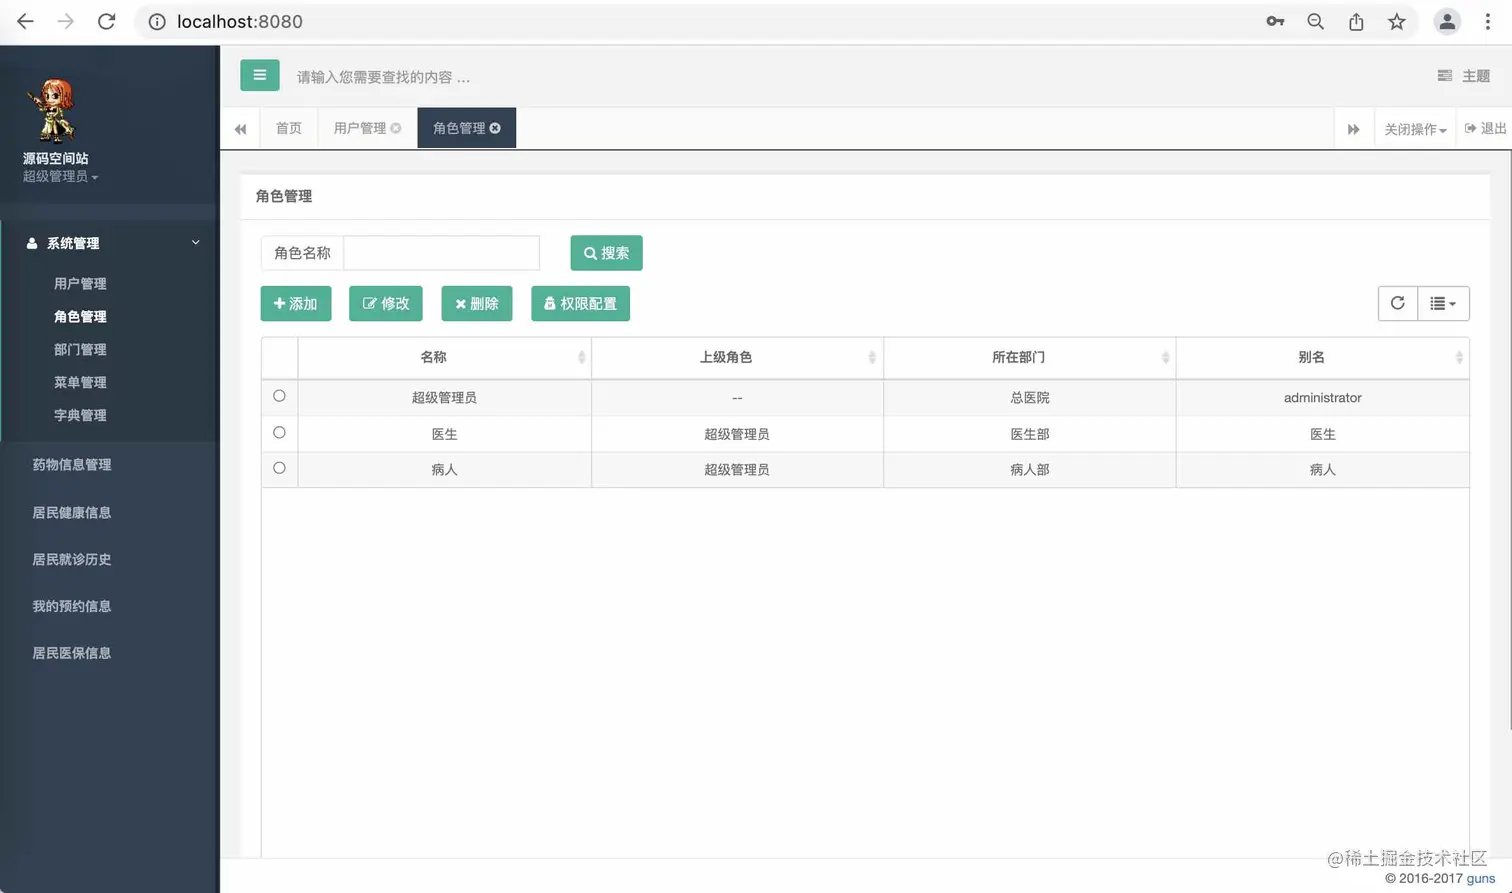The image size is (1512, 893).
Task: Open the 超级管理员 user dropdown
Action: (60, 176)
